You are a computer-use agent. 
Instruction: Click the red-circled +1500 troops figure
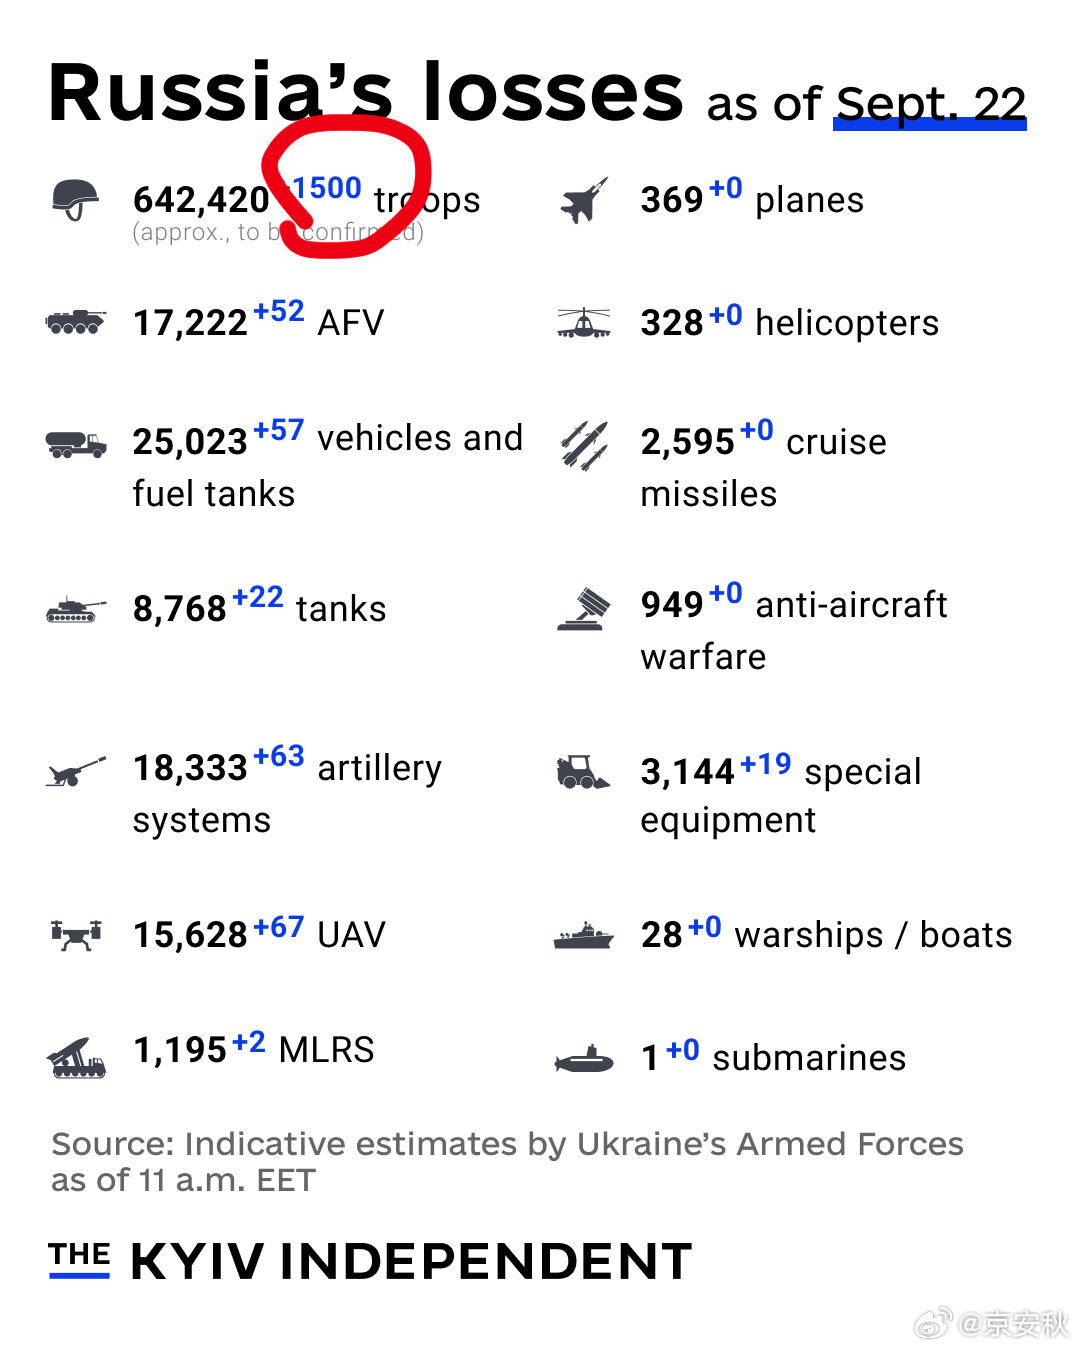326,188
